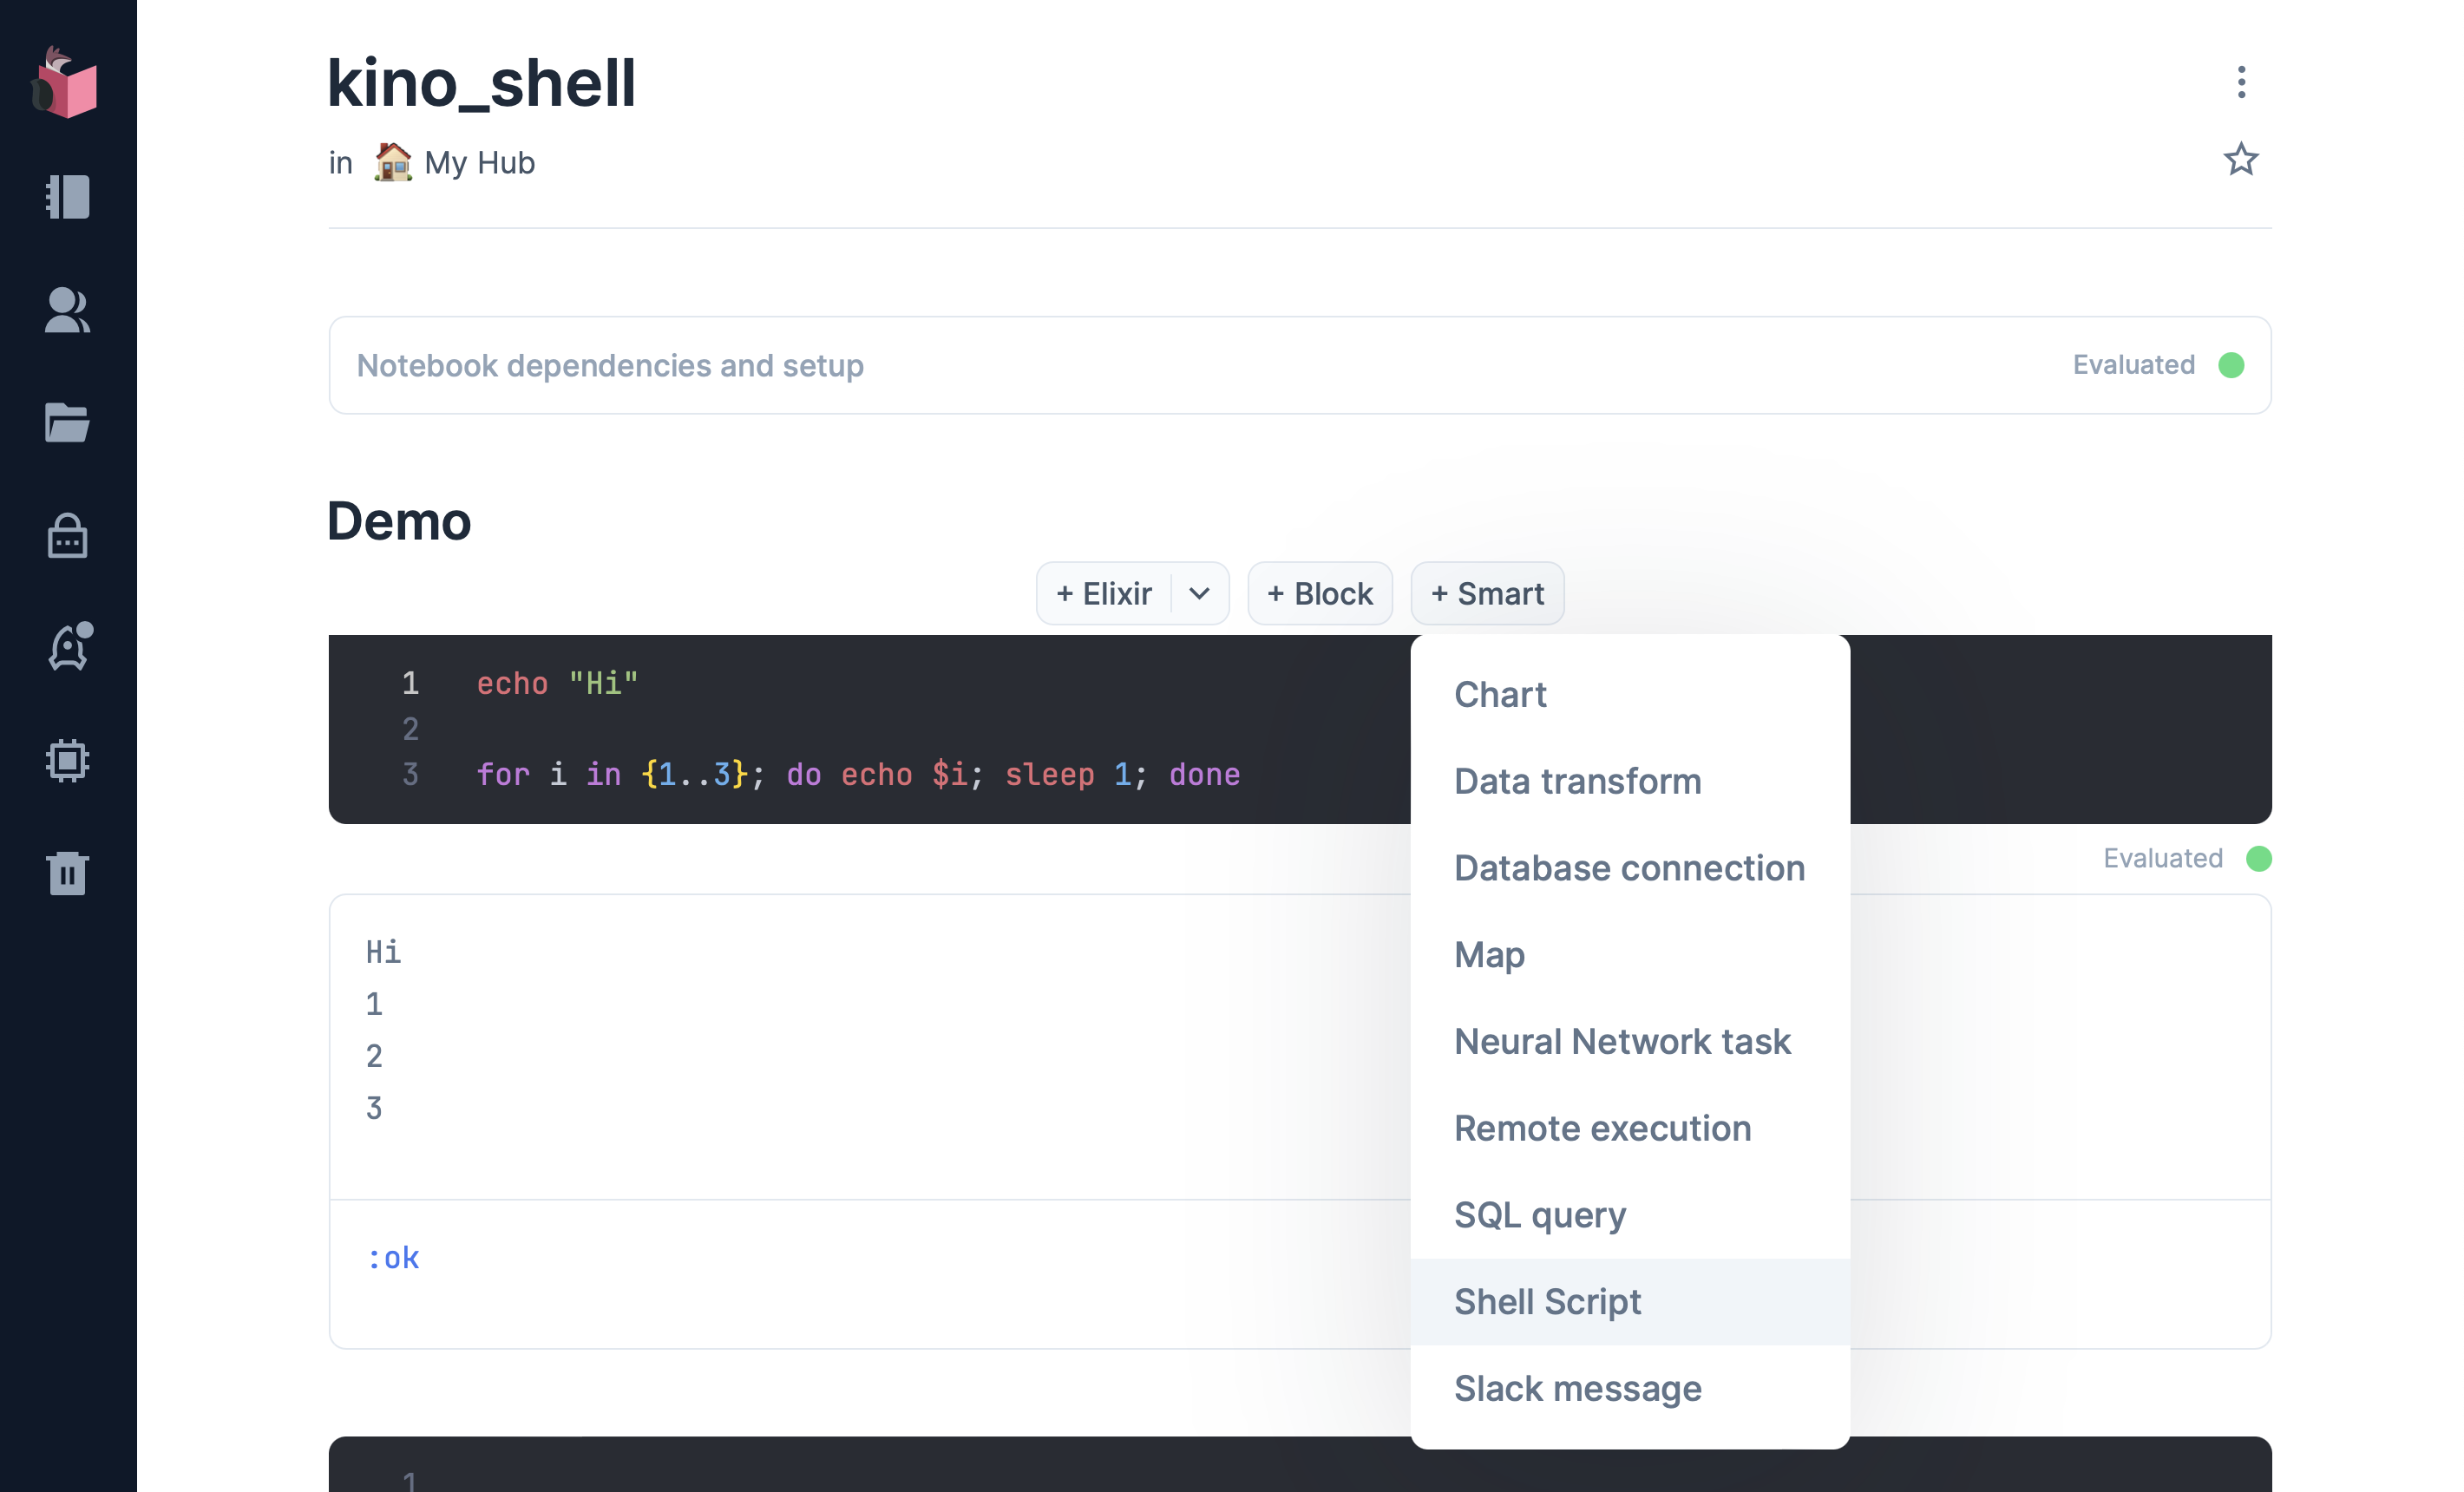Open the notebook three-dot options menu
The height and width of the screenshot is (1492, 2464).
tap(2241, 82)
